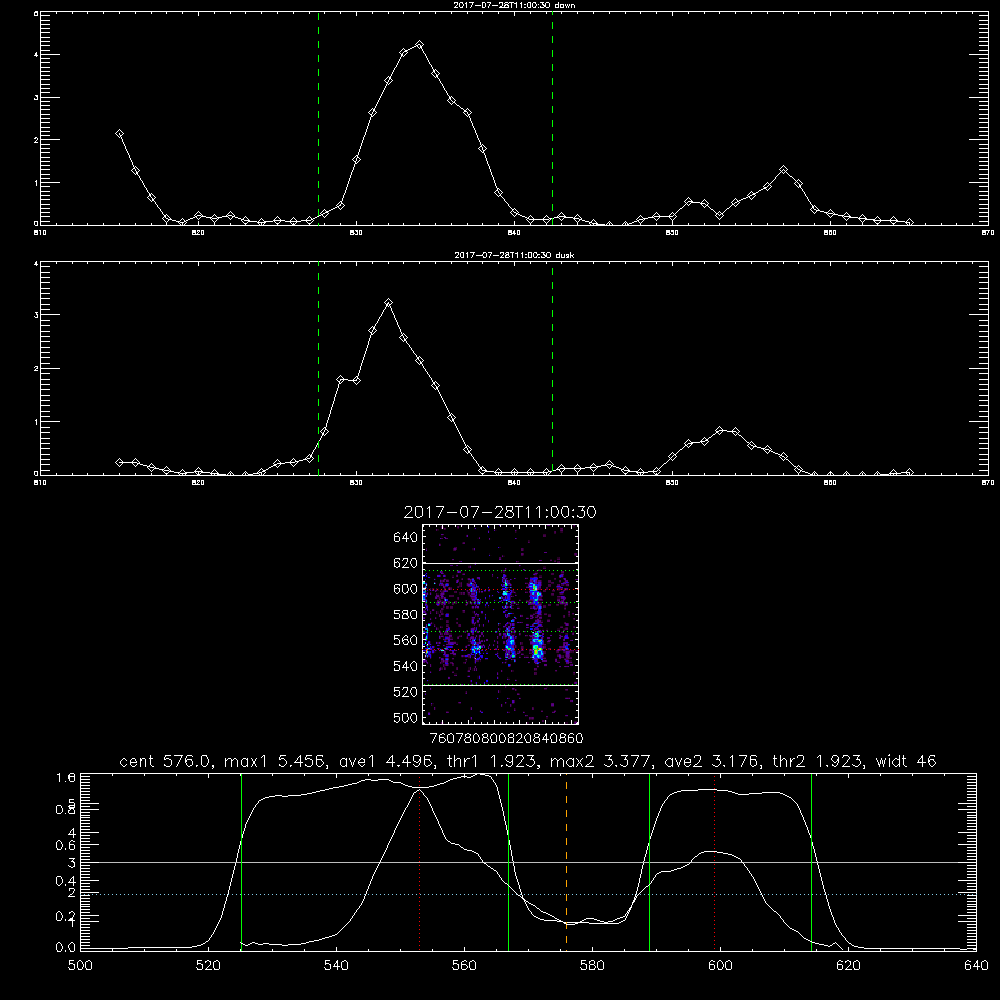This screenshot has height=1000, width=1000.
Task: Click the highest diamond marker in dusk plot
Action: click(x=388, y=302)
